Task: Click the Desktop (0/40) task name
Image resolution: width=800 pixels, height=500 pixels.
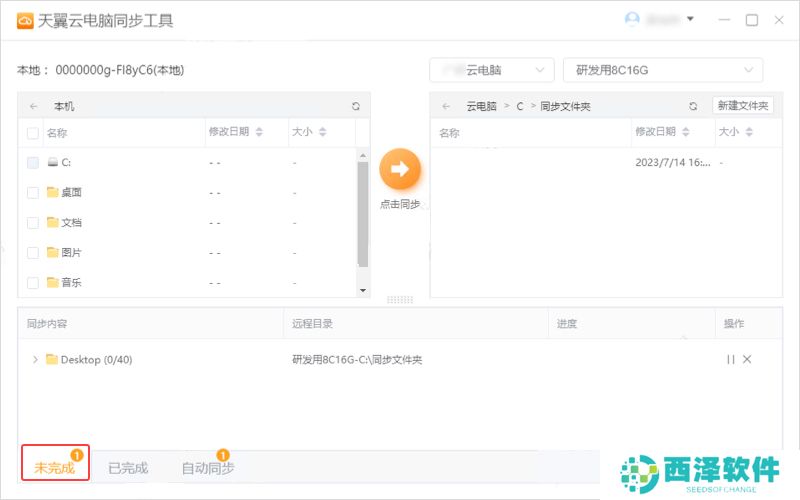Action: 96,360
